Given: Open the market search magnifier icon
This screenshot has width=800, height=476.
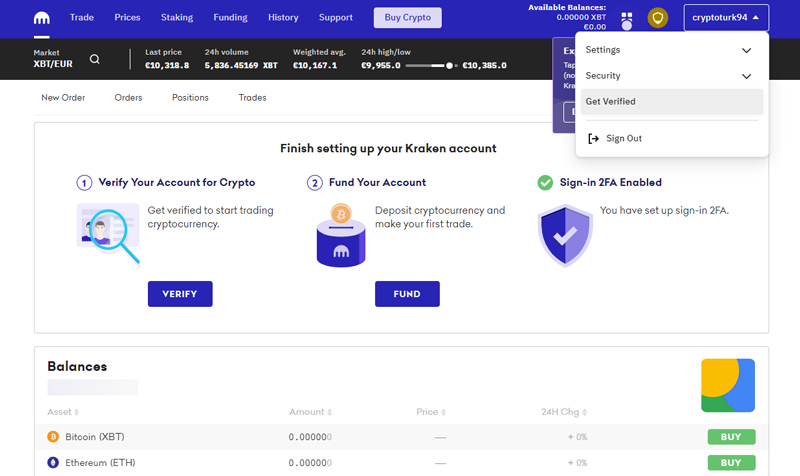Looking at the screenshot, I should (x=94, y=59).
